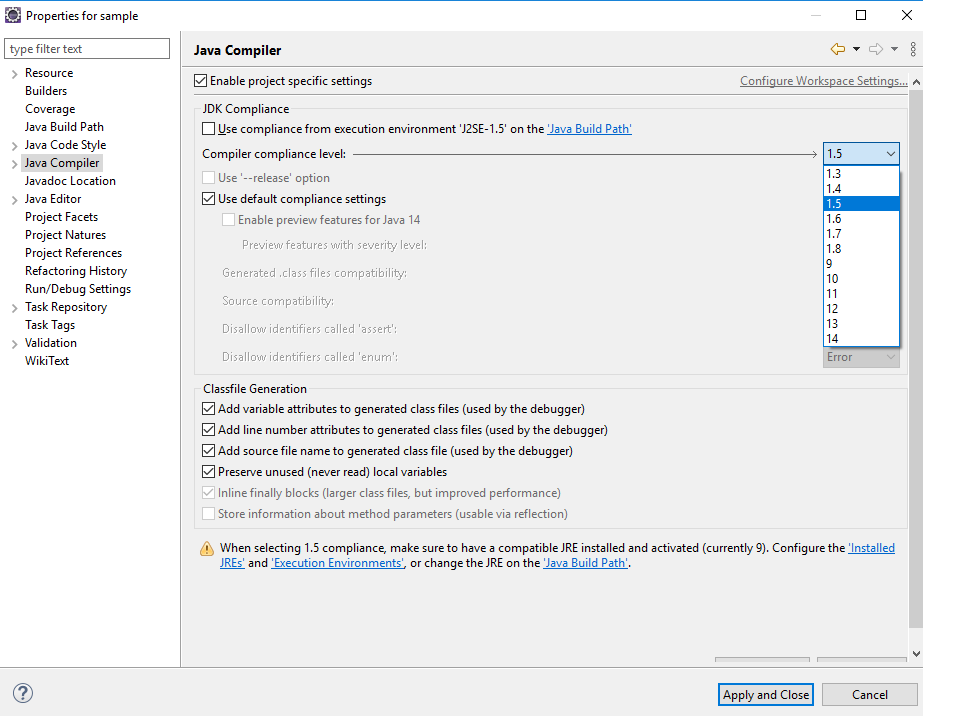Choose 11 from the compliance dropdown list
The height and width of the screenshot is (716, 976).
tap(832, 294)
